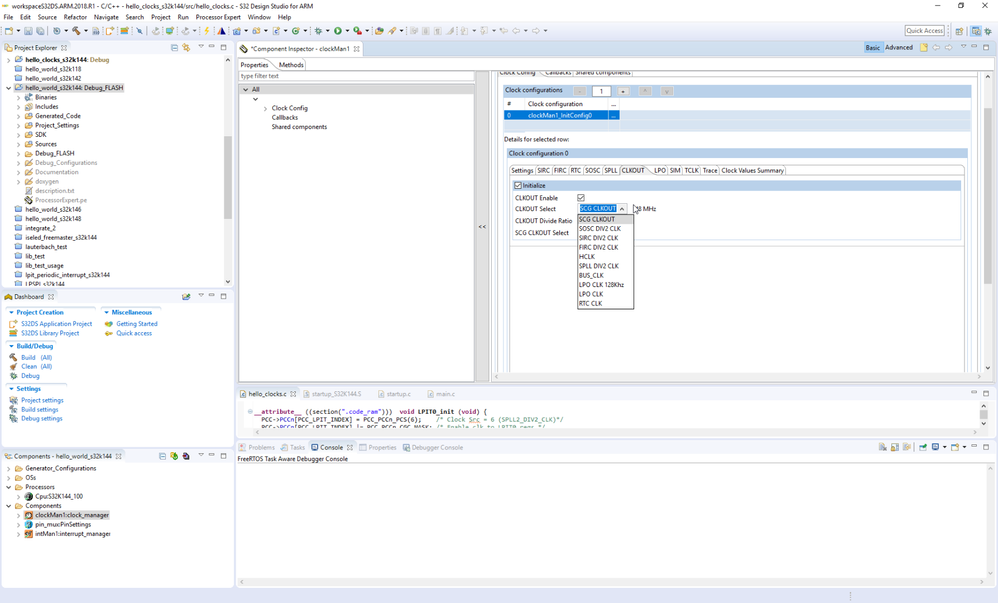
Task: Expand the Generator_Configurations folder
Action: (8, 468)
